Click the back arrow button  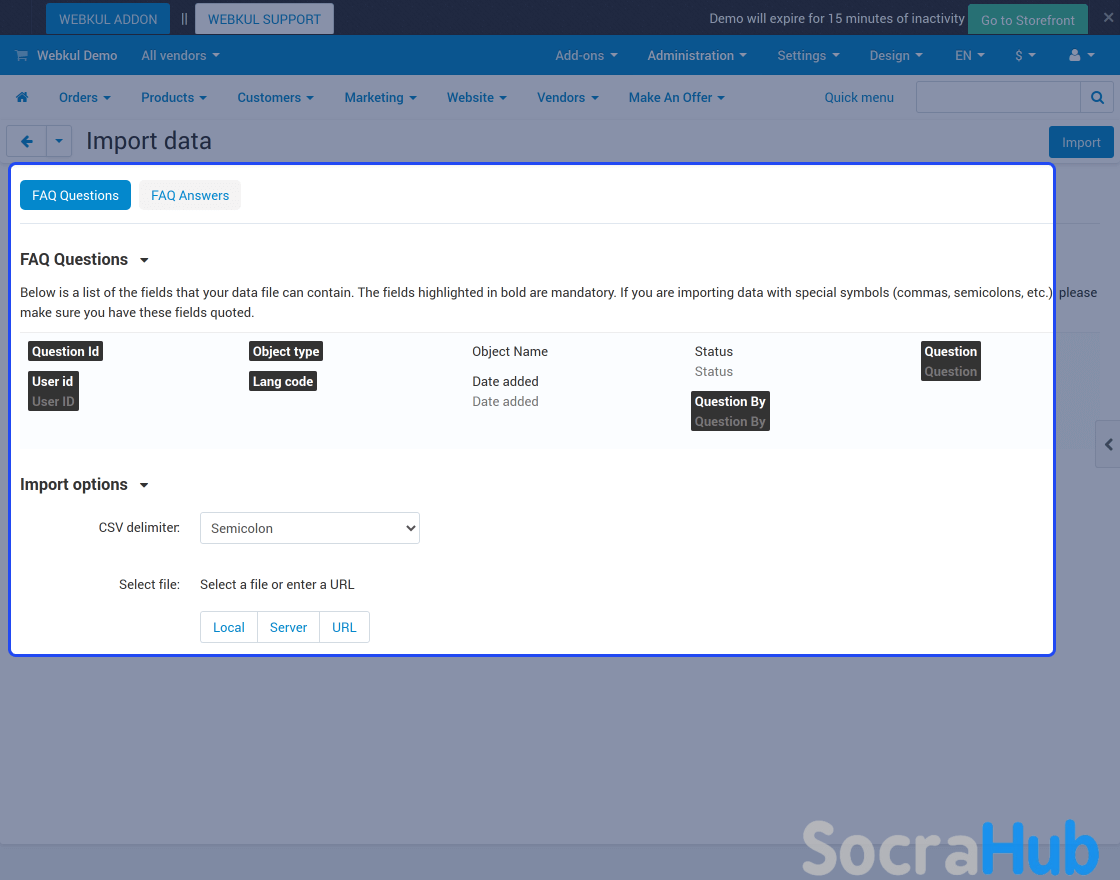27,141
